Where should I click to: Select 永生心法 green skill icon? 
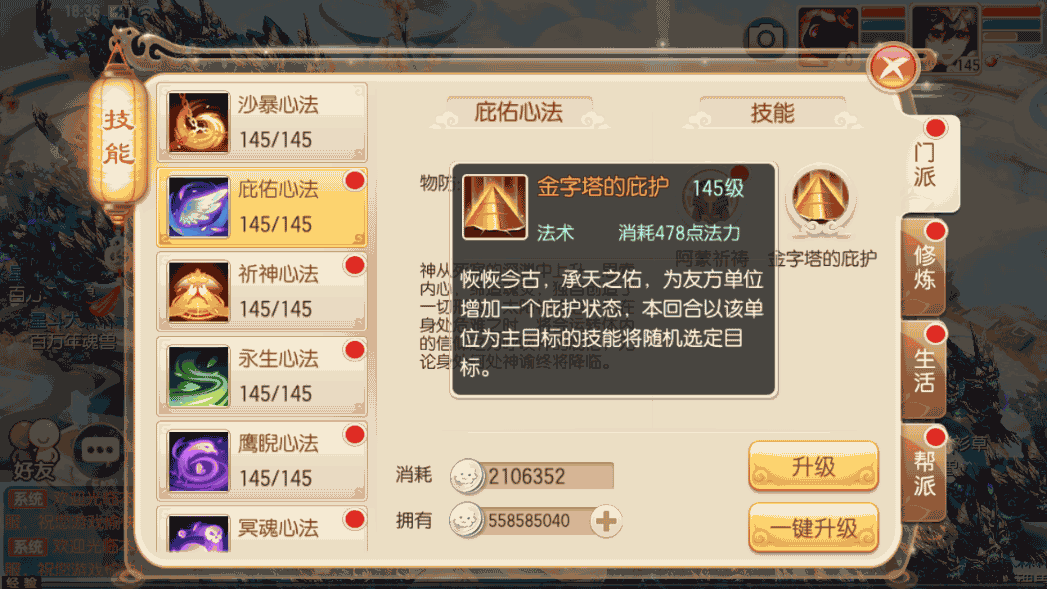tap(198, 377)
